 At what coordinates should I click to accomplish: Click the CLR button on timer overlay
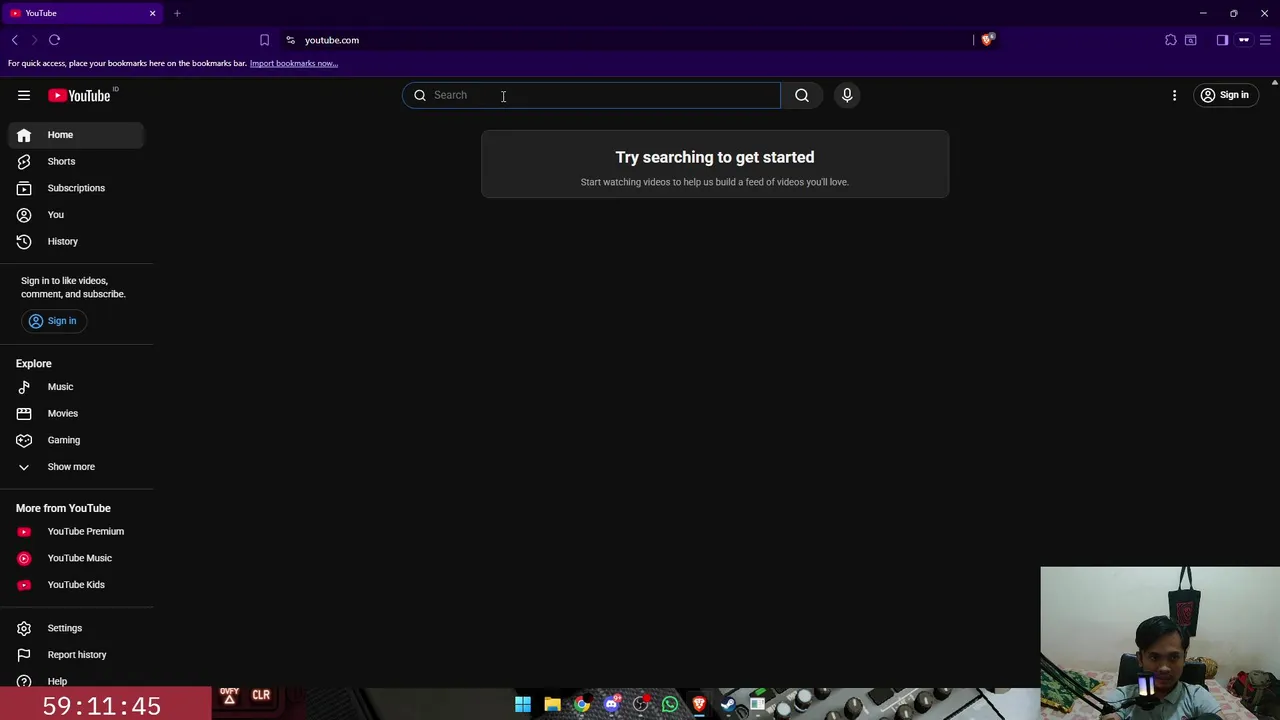[261, 695]
